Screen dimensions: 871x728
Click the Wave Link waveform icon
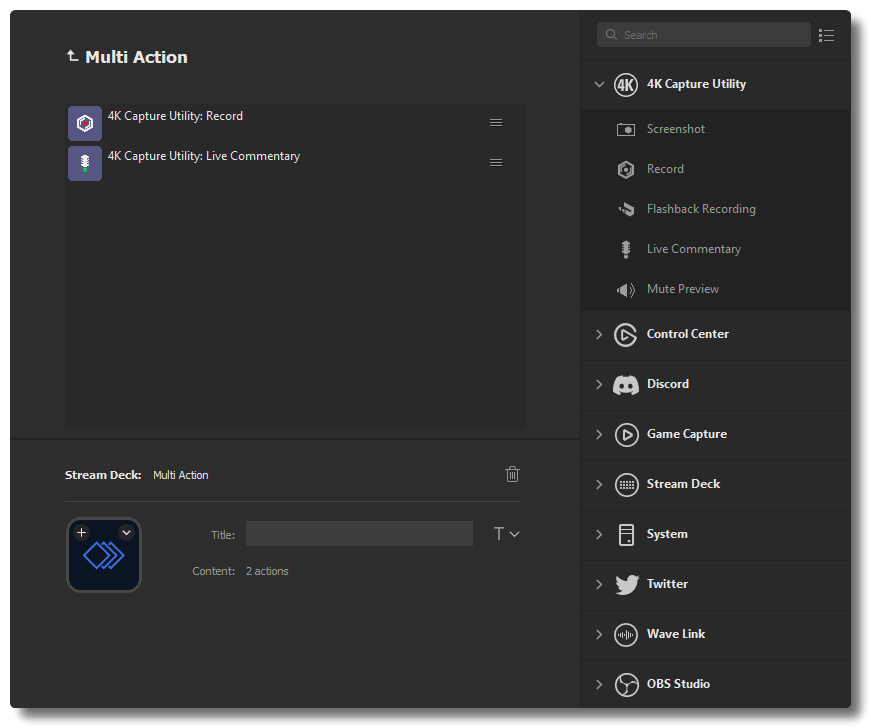625,635
